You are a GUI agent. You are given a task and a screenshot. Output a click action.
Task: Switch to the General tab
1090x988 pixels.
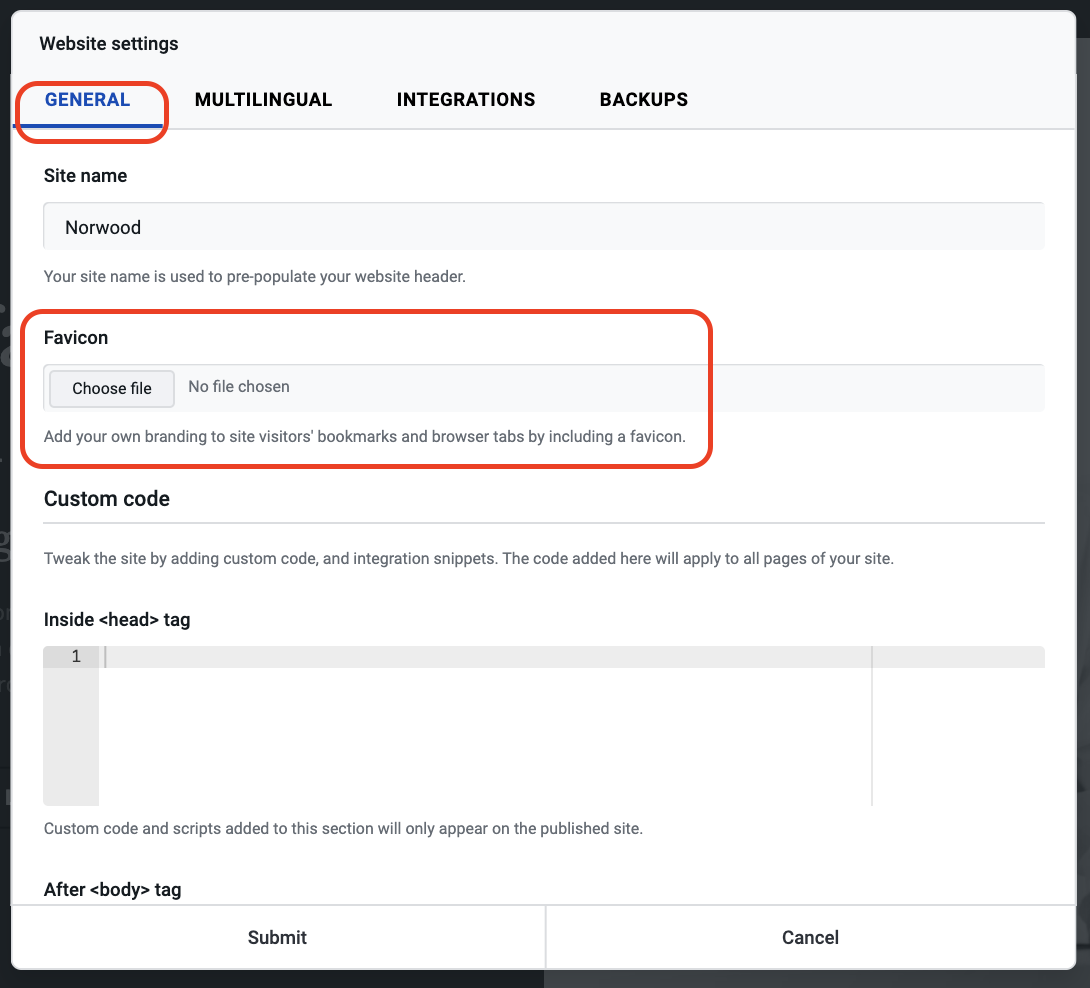click(x=88, y=99)
